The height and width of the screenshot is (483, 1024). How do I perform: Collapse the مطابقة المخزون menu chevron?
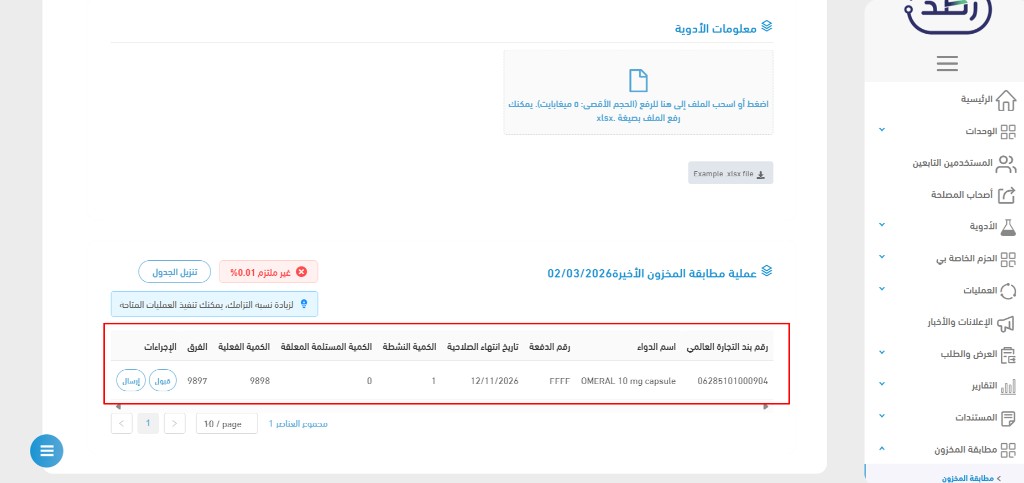(882, 448)
